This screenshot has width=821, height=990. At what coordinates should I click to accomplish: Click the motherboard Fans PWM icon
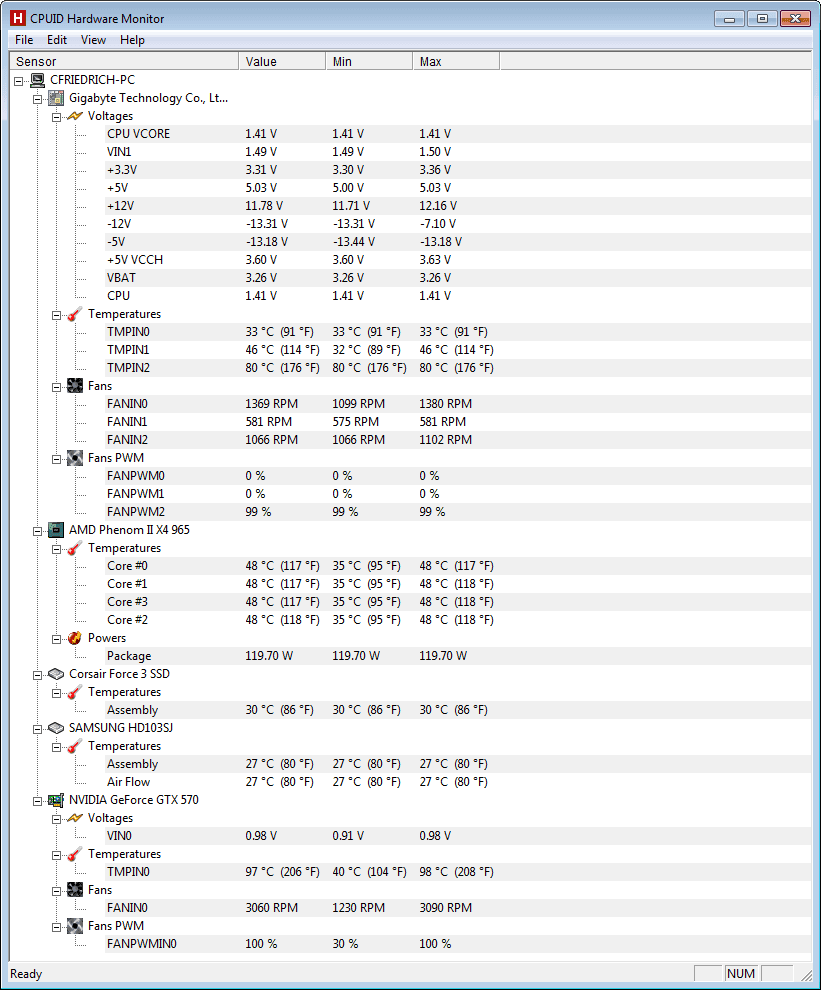point(75,458)
